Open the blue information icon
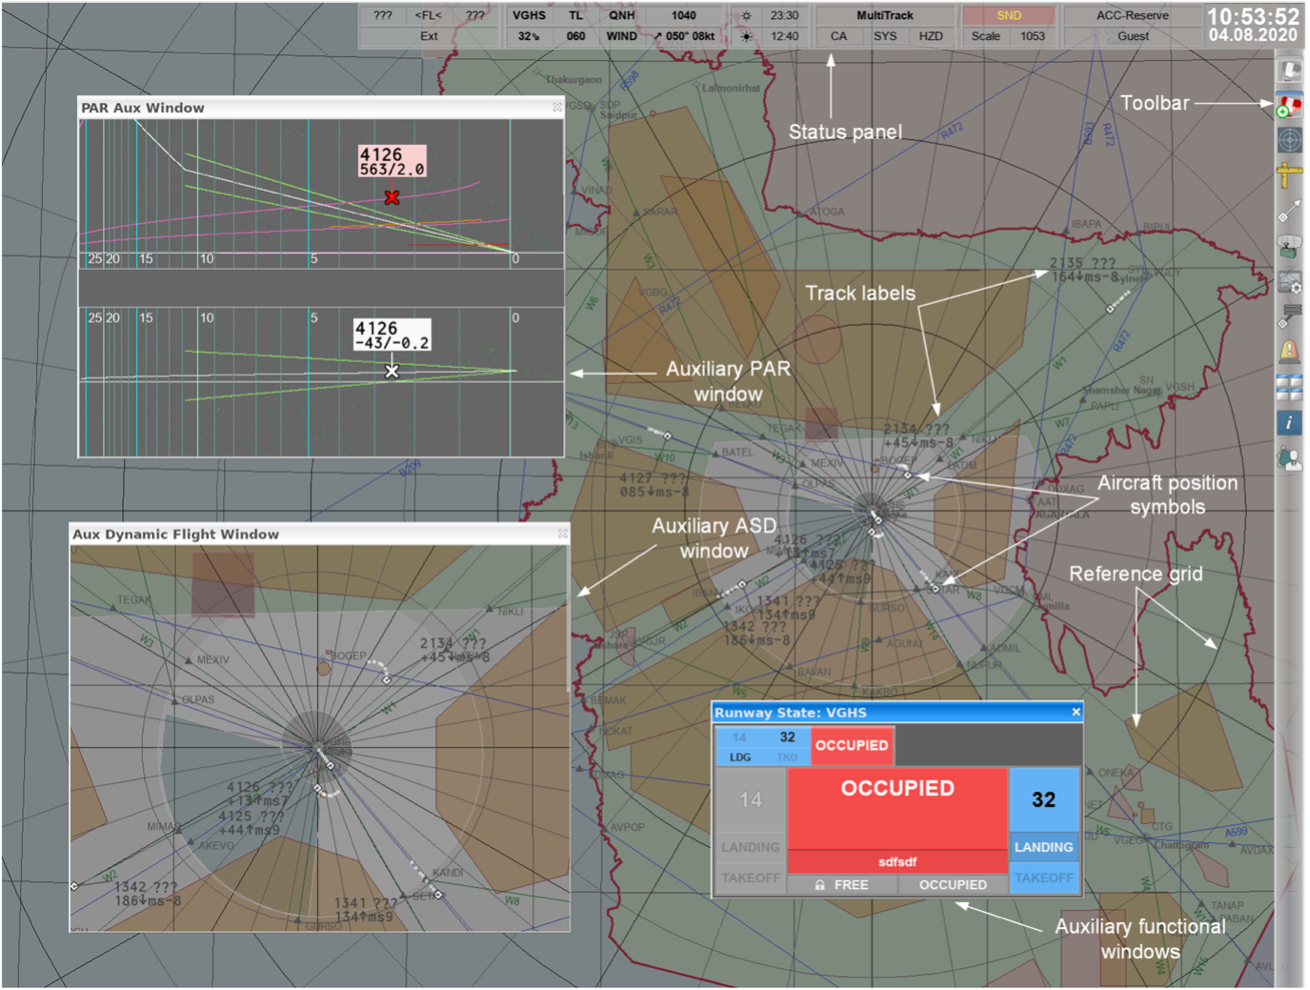This screenshot has width=1310, height=990. 1289,423
